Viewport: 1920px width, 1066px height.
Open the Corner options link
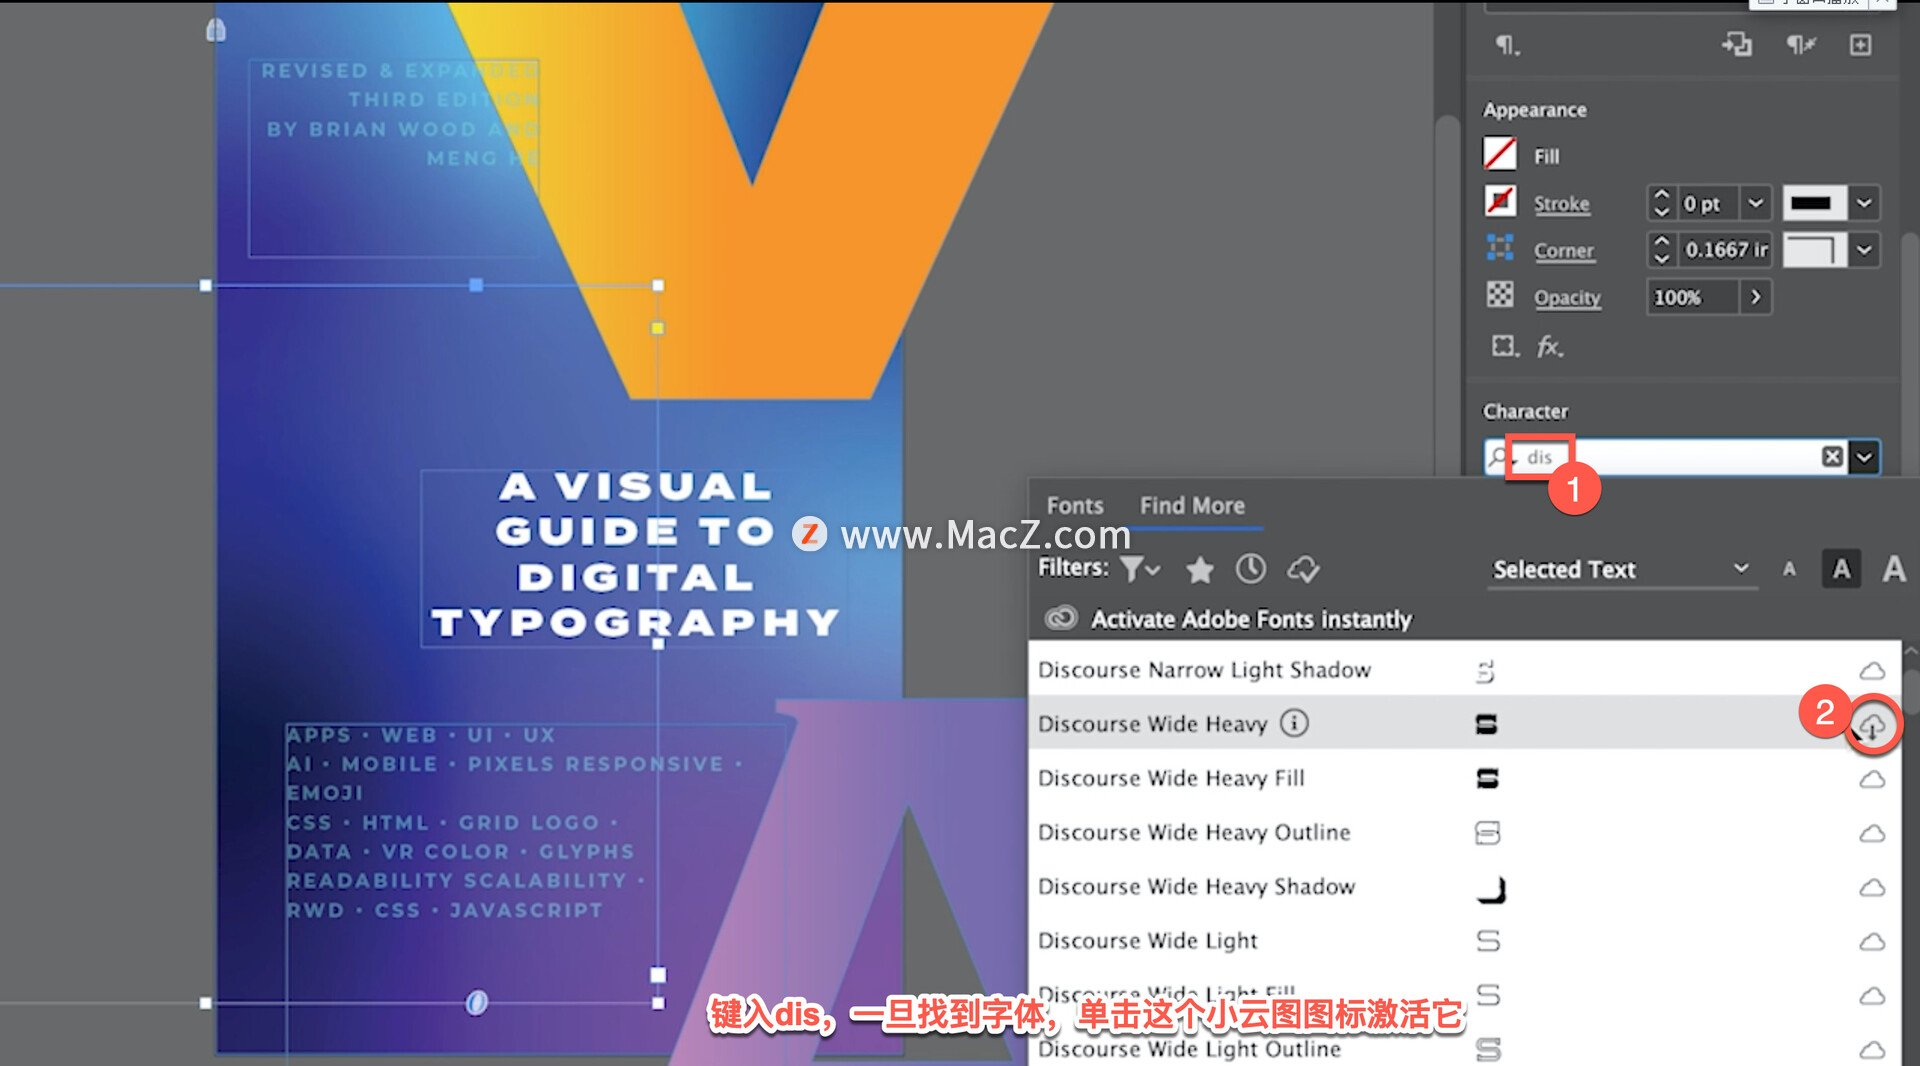[x=1564, y=251]
